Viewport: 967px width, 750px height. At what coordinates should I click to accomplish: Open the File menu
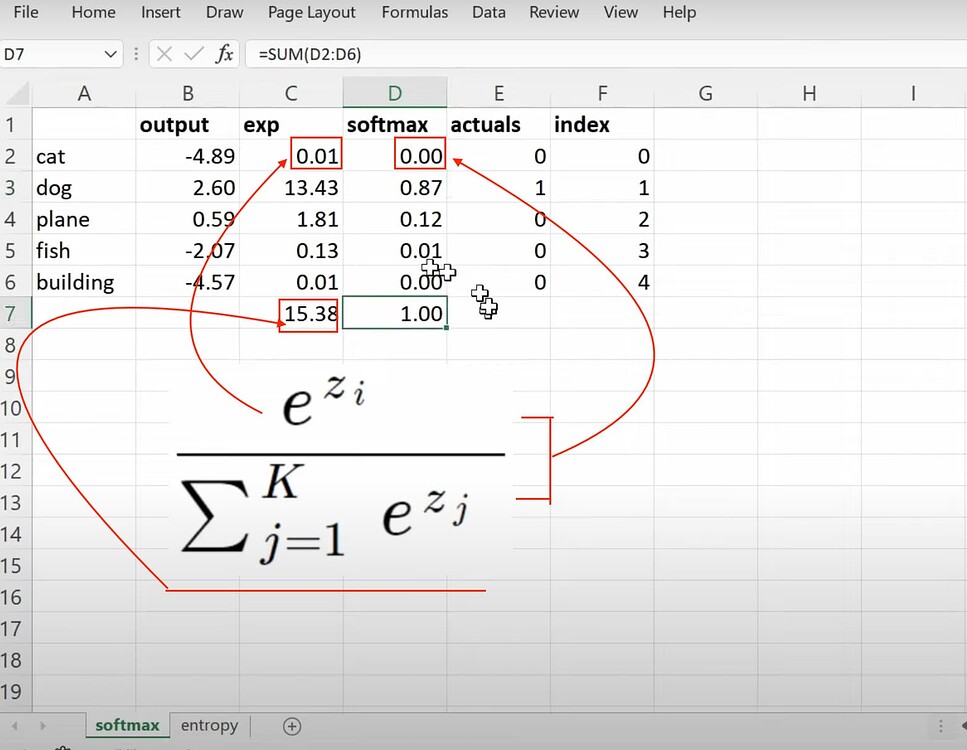pos(25,13)
